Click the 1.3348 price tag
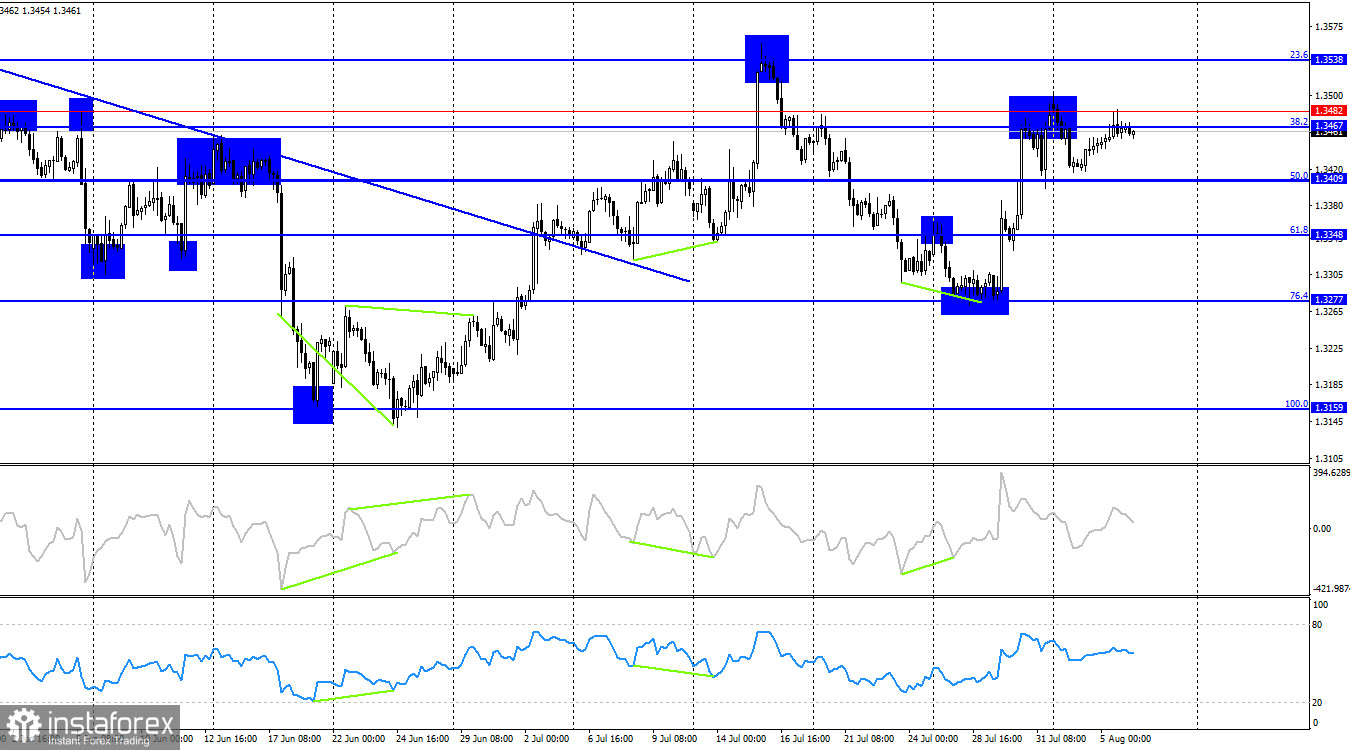 point(1328,235)
